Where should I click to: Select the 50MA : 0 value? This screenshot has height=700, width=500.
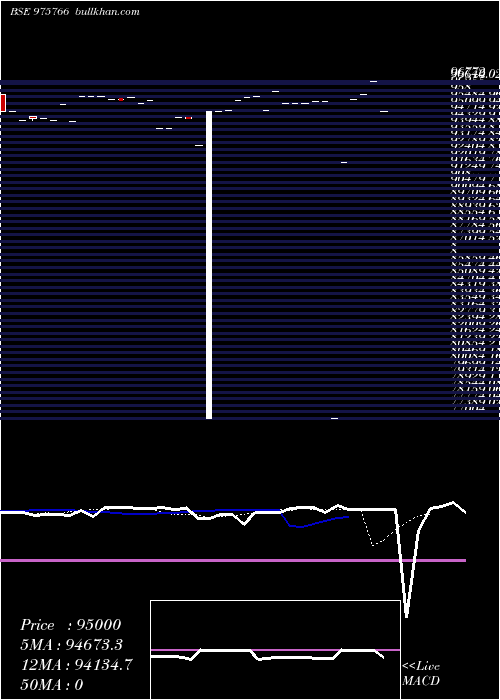(52, 685)
